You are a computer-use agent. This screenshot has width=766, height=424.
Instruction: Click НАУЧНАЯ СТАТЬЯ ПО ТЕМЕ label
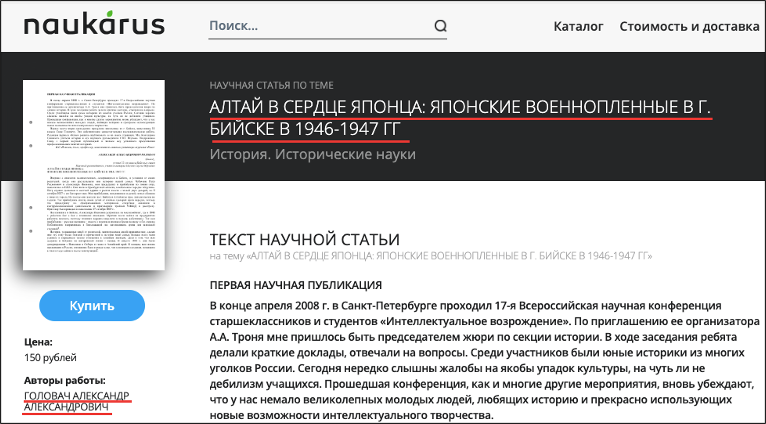coord(272,85)
